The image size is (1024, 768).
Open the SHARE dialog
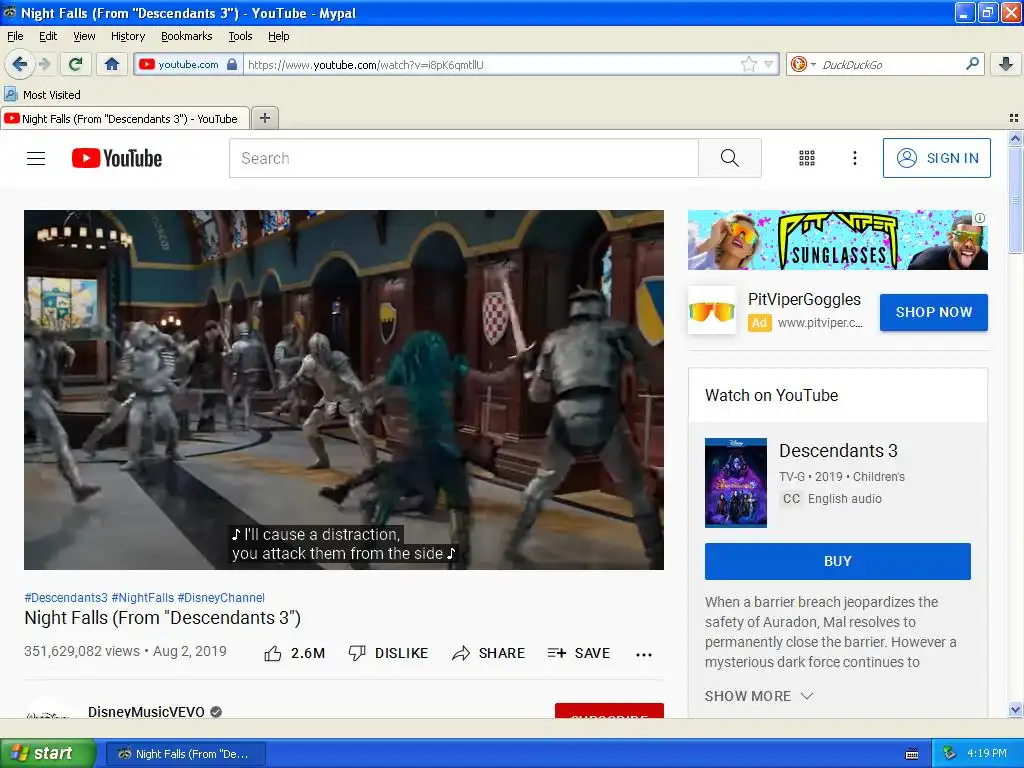point(488,653)
